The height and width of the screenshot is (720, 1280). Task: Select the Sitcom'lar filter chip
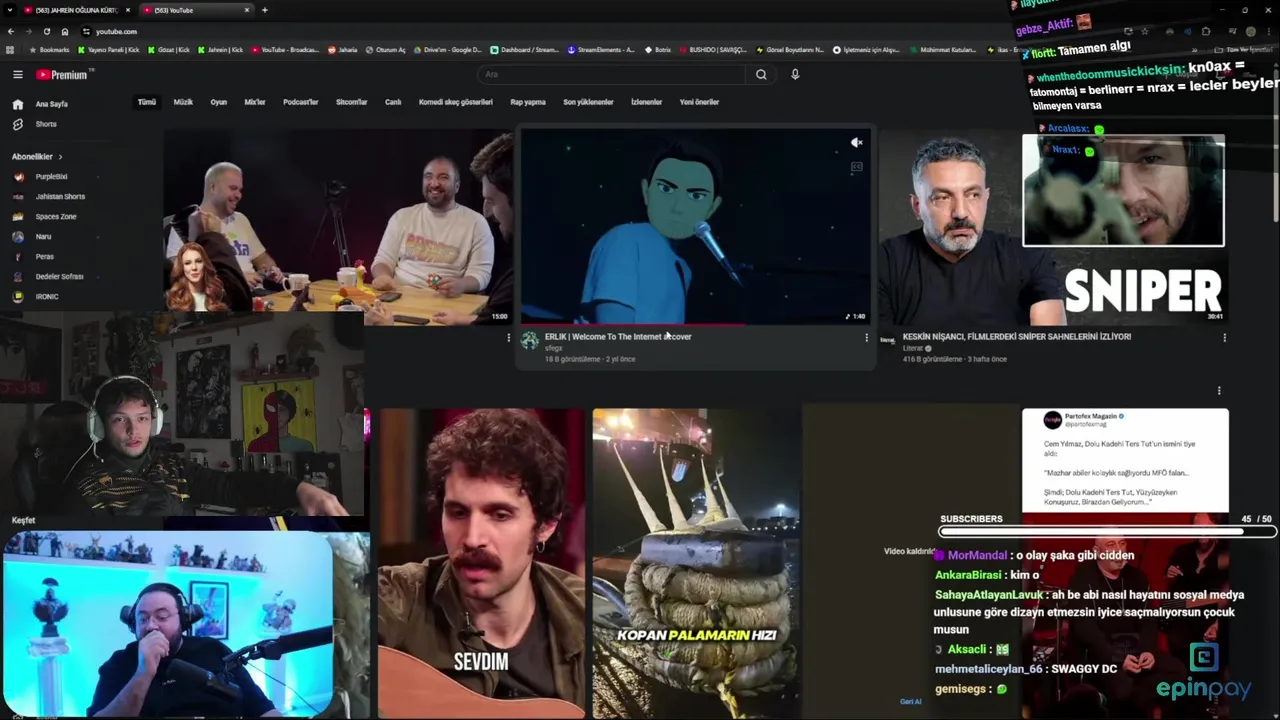click(x=351, y=102)
